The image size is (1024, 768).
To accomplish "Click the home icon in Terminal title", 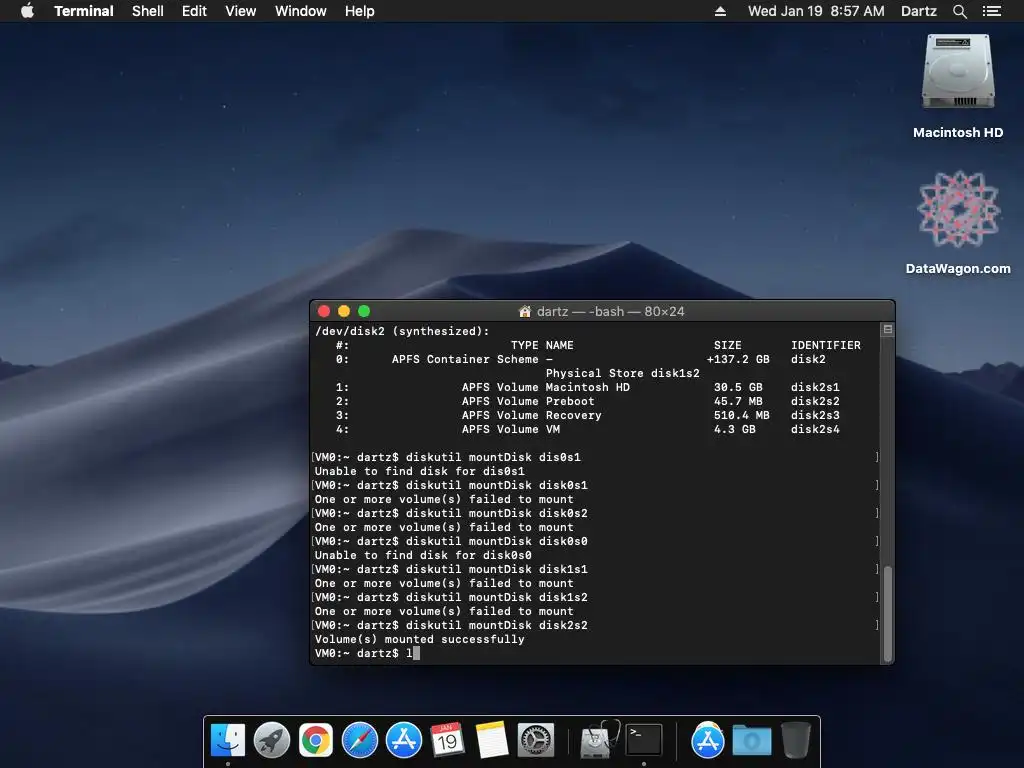I will tap(524, 312).
